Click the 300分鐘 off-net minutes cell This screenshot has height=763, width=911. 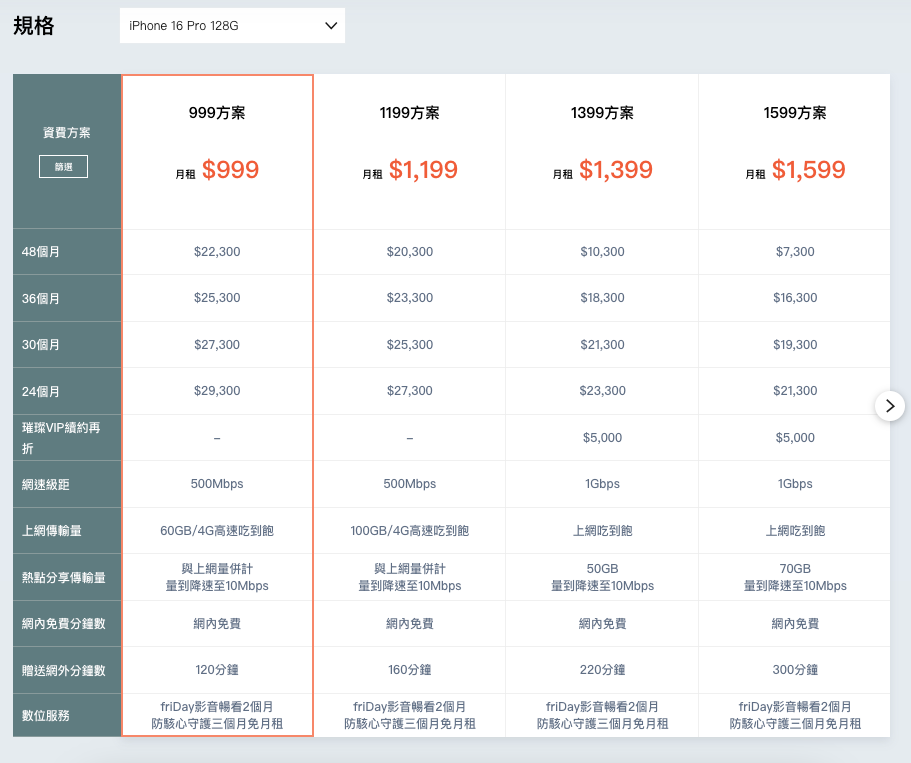pos(795,670)
